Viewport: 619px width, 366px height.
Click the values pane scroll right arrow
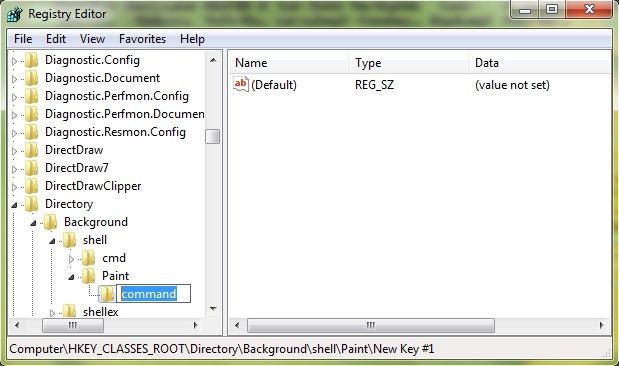pos(601,326)
